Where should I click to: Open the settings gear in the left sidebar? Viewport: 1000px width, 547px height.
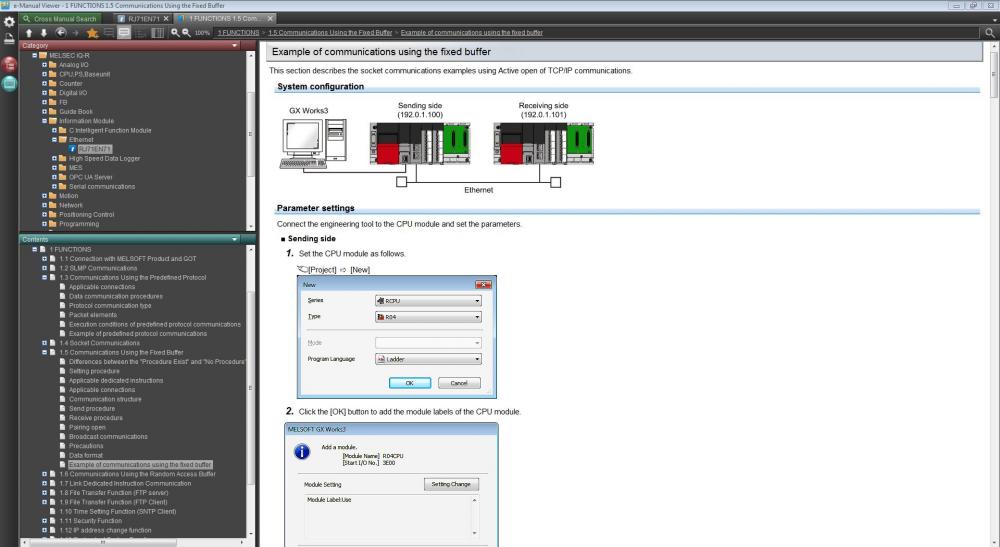pos(9,22)
